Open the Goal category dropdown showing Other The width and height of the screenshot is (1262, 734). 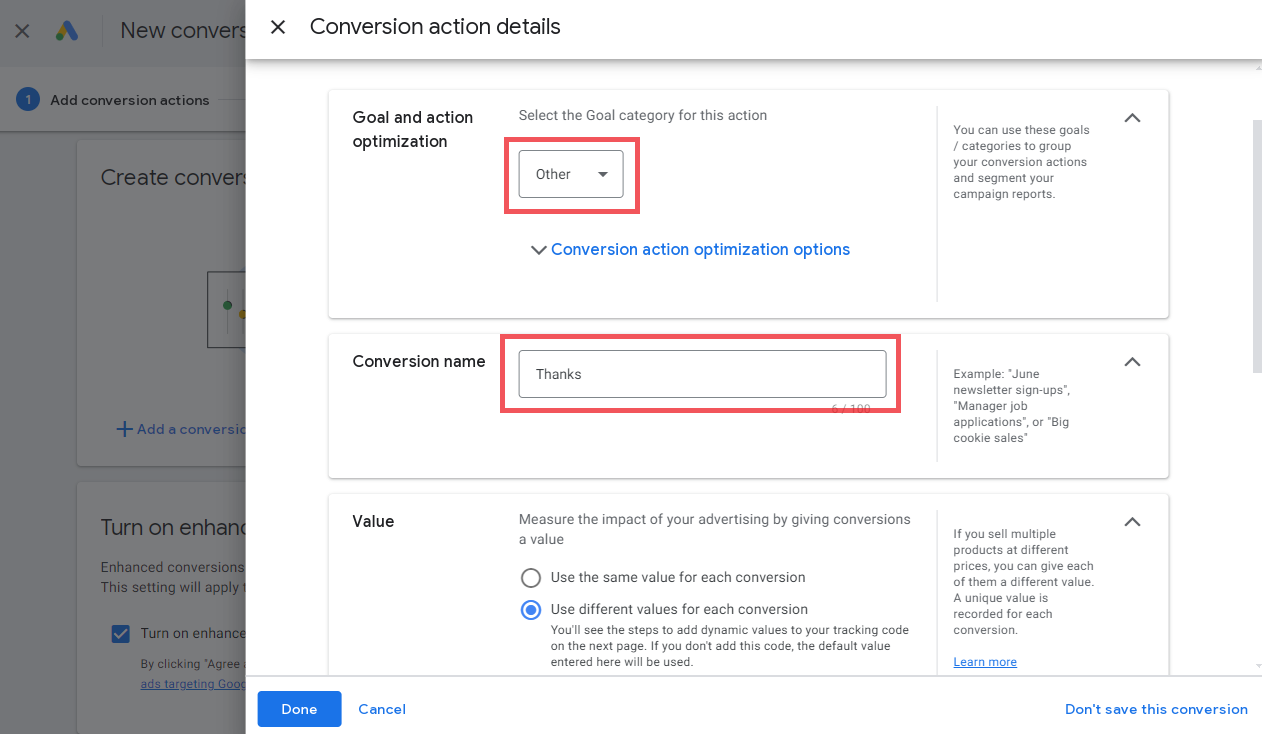[x=571, y=174]
